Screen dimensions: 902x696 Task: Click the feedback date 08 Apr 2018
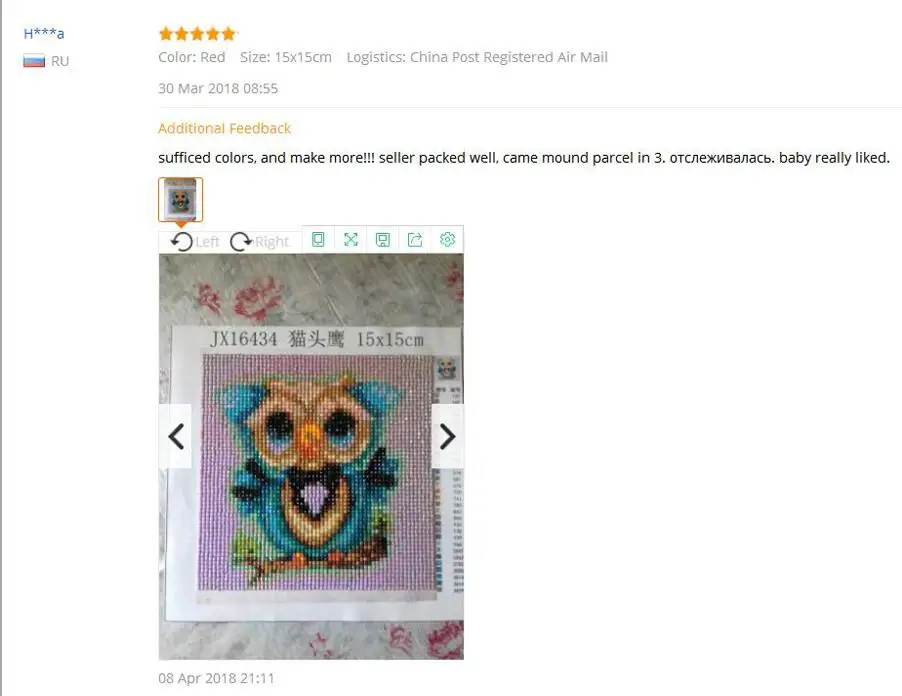(x=216, y=678)
